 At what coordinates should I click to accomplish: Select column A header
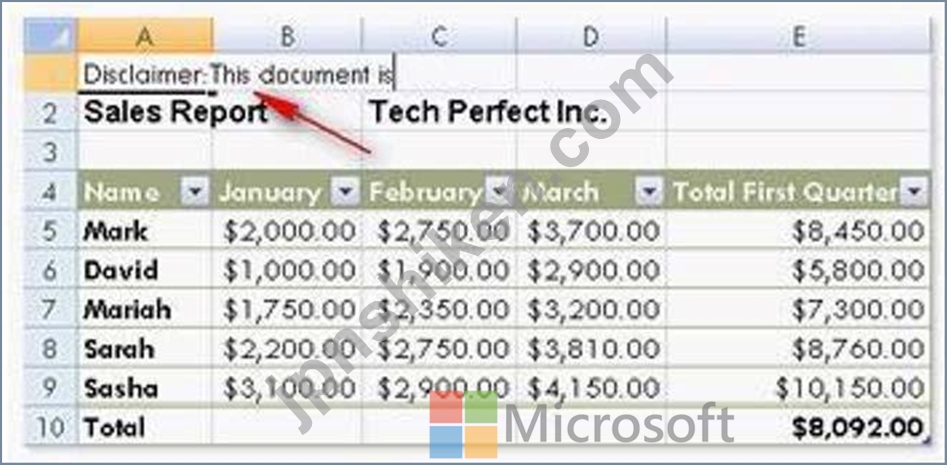144,36
